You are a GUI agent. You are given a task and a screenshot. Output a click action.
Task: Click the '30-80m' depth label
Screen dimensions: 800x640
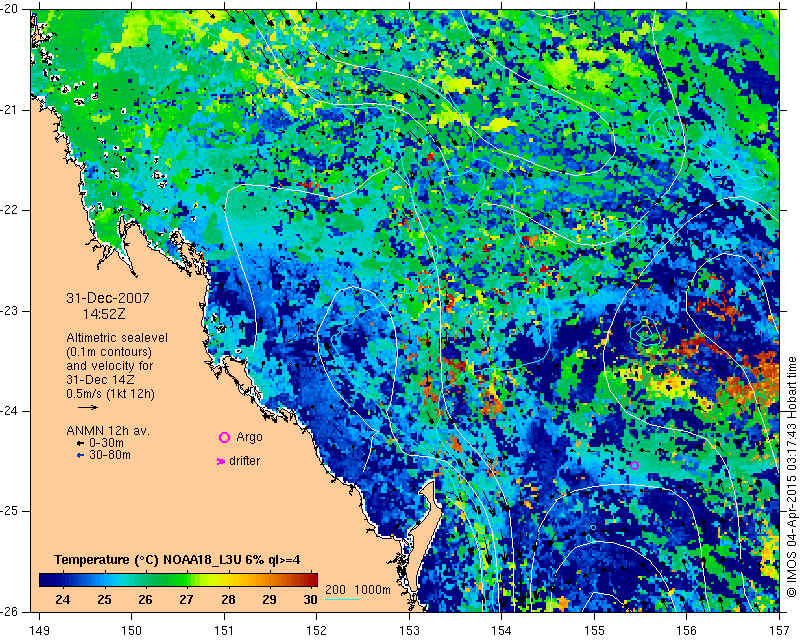point(110,455)
